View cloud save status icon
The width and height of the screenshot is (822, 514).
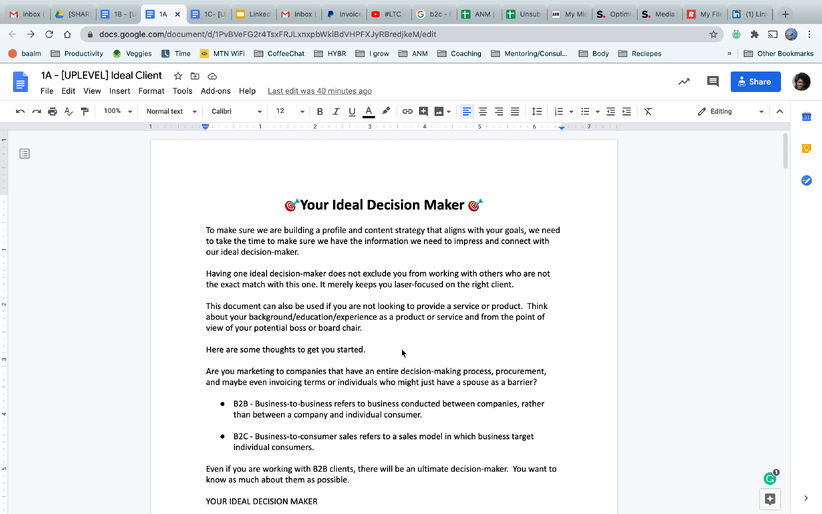(212, 76)
